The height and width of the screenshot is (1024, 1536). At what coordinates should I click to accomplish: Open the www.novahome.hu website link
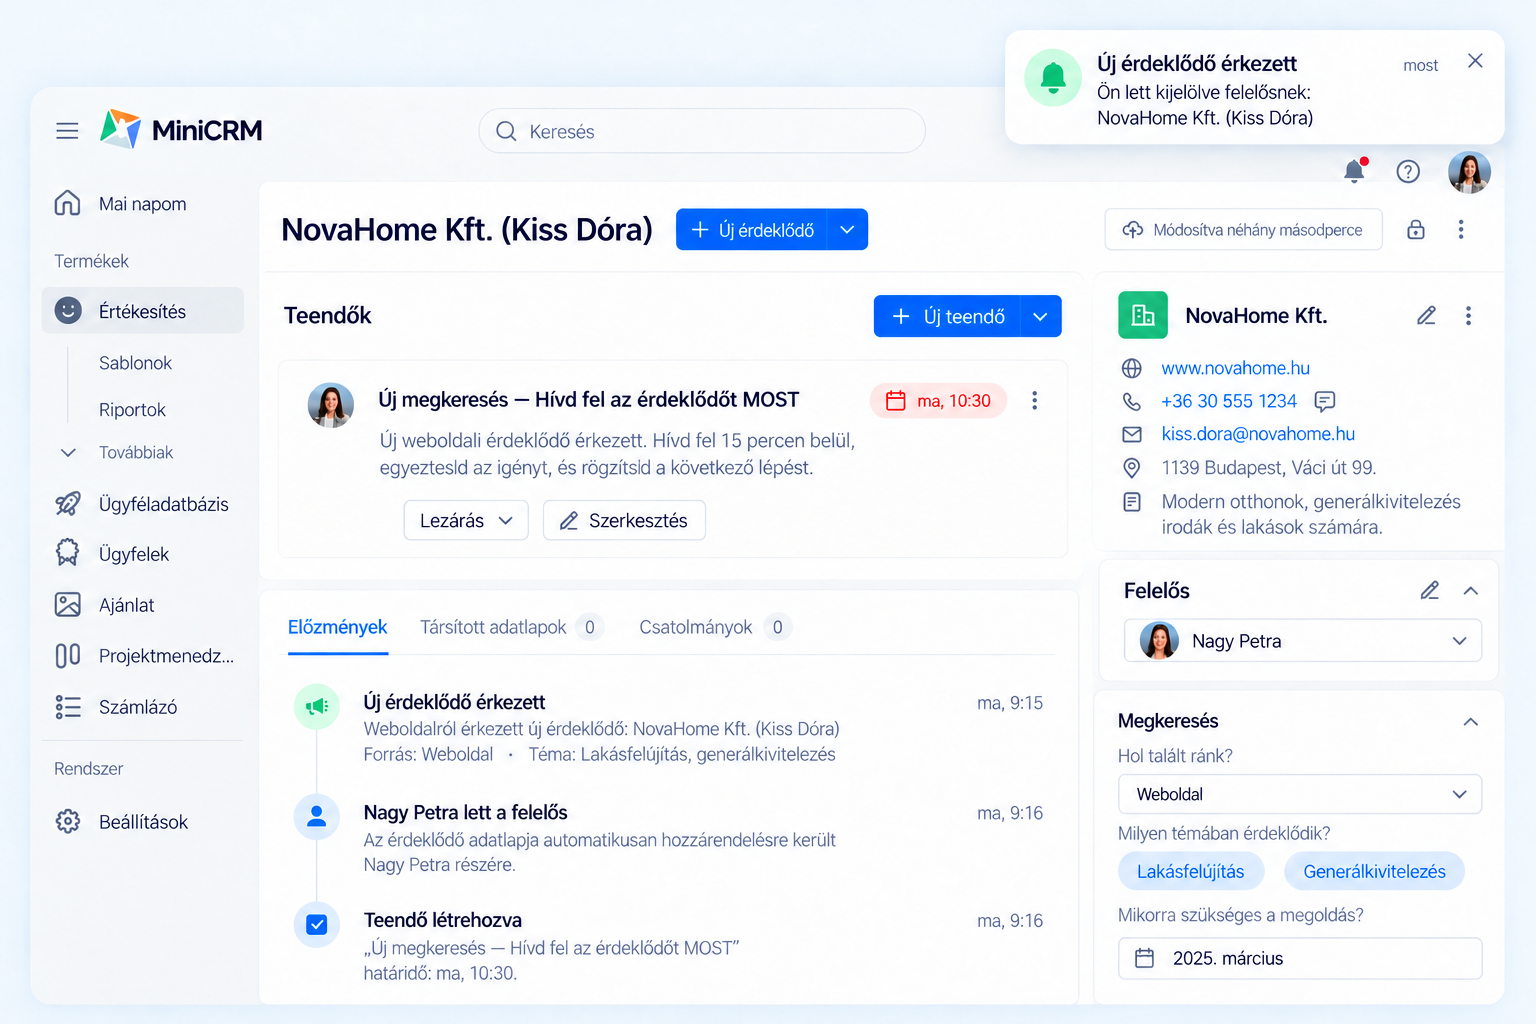1236,368
